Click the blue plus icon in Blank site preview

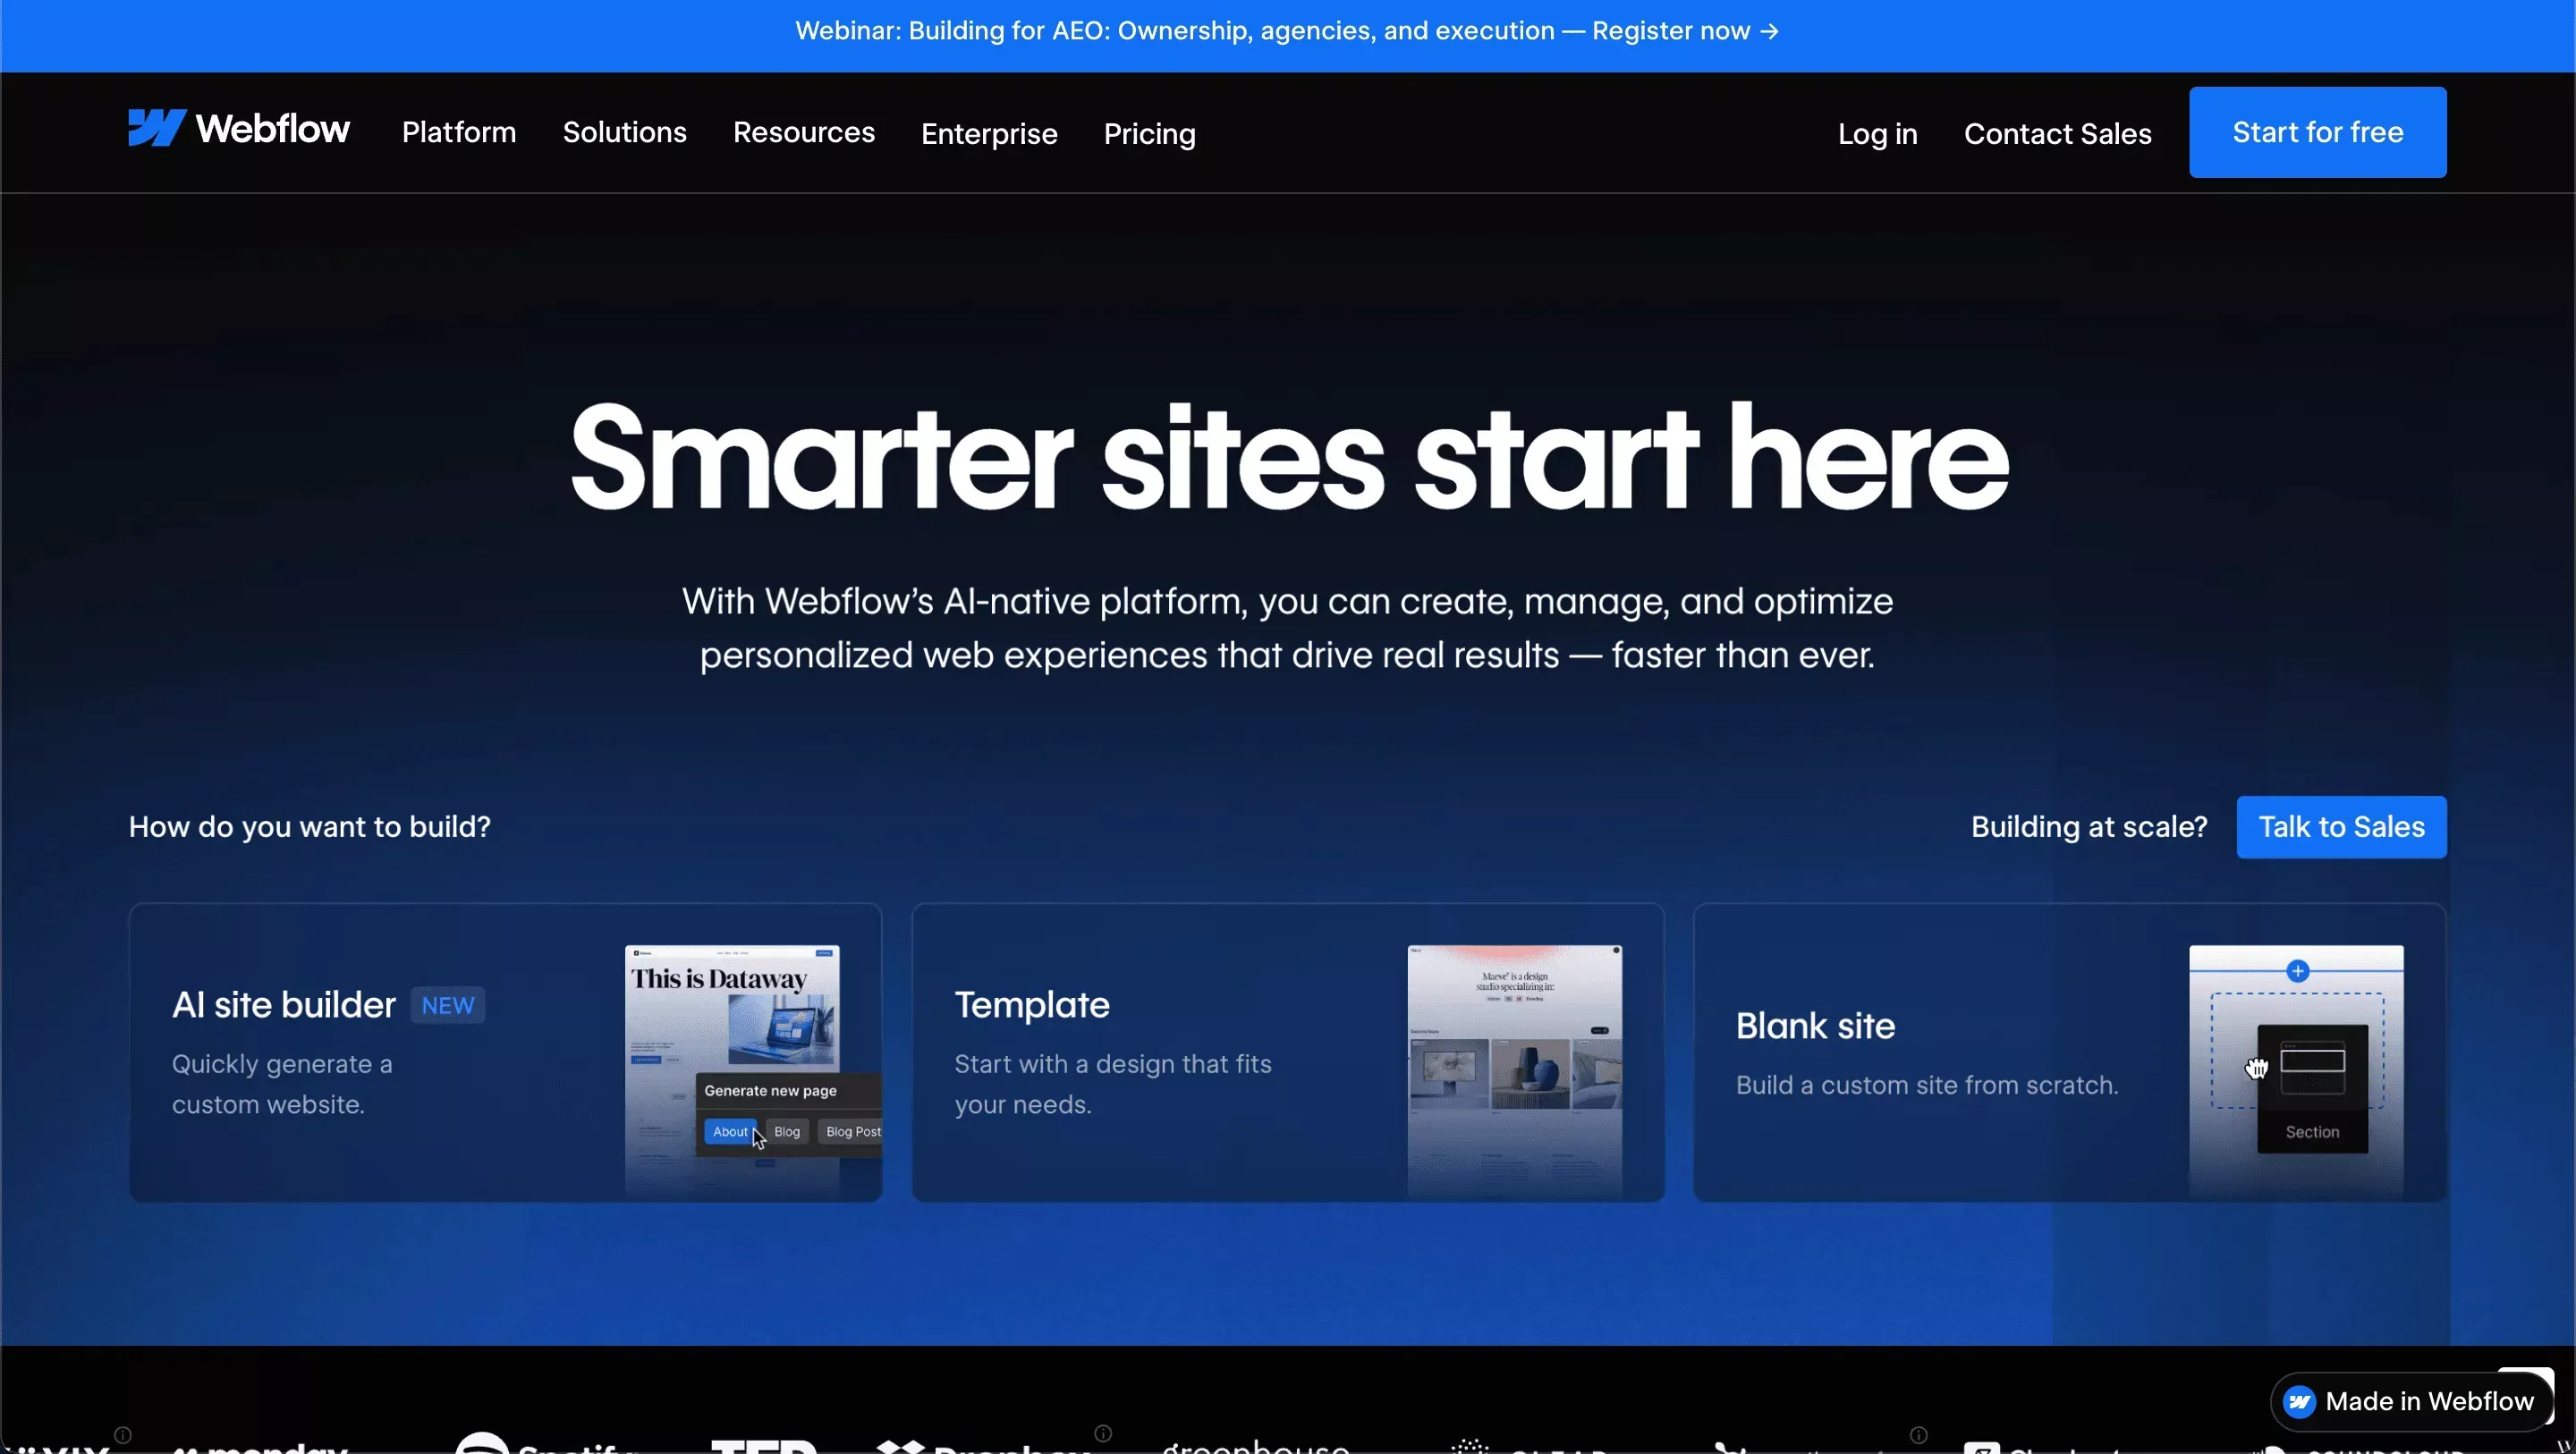click(x=2298, y=971)
